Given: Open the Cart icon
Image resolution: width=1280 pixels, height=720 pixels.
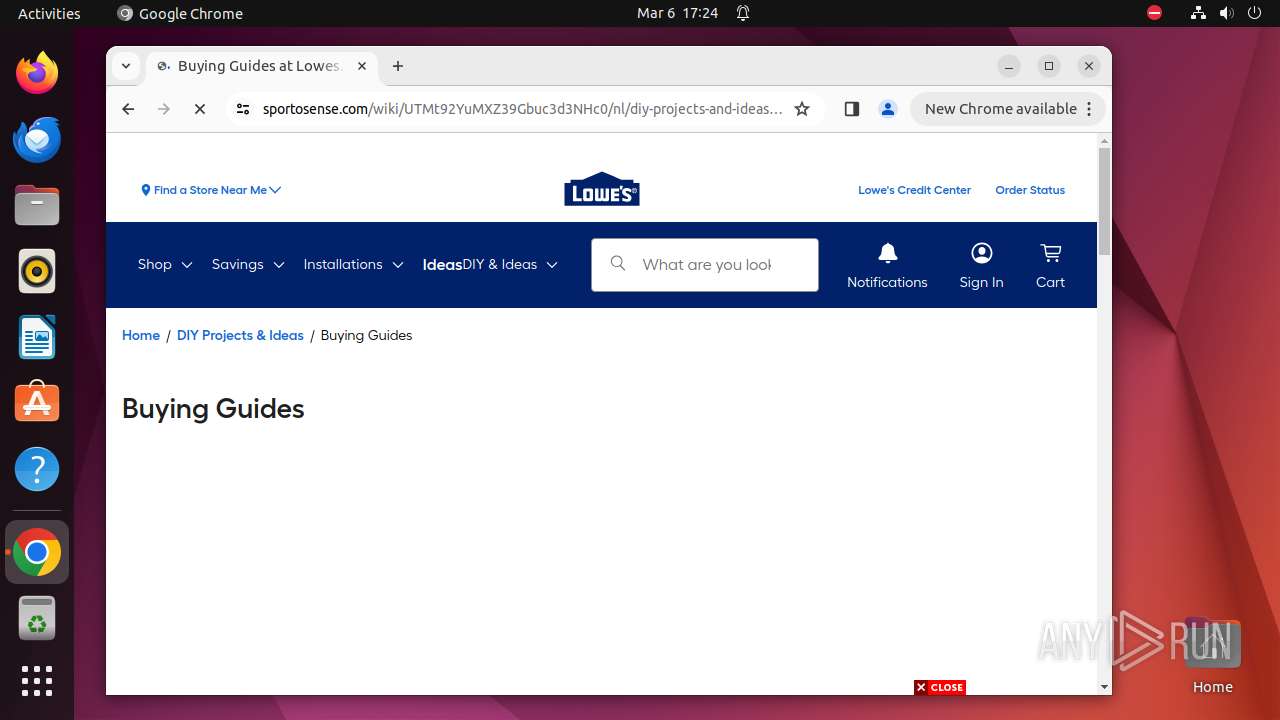Looking at the screenshot, I should (x=1050, y=265).
